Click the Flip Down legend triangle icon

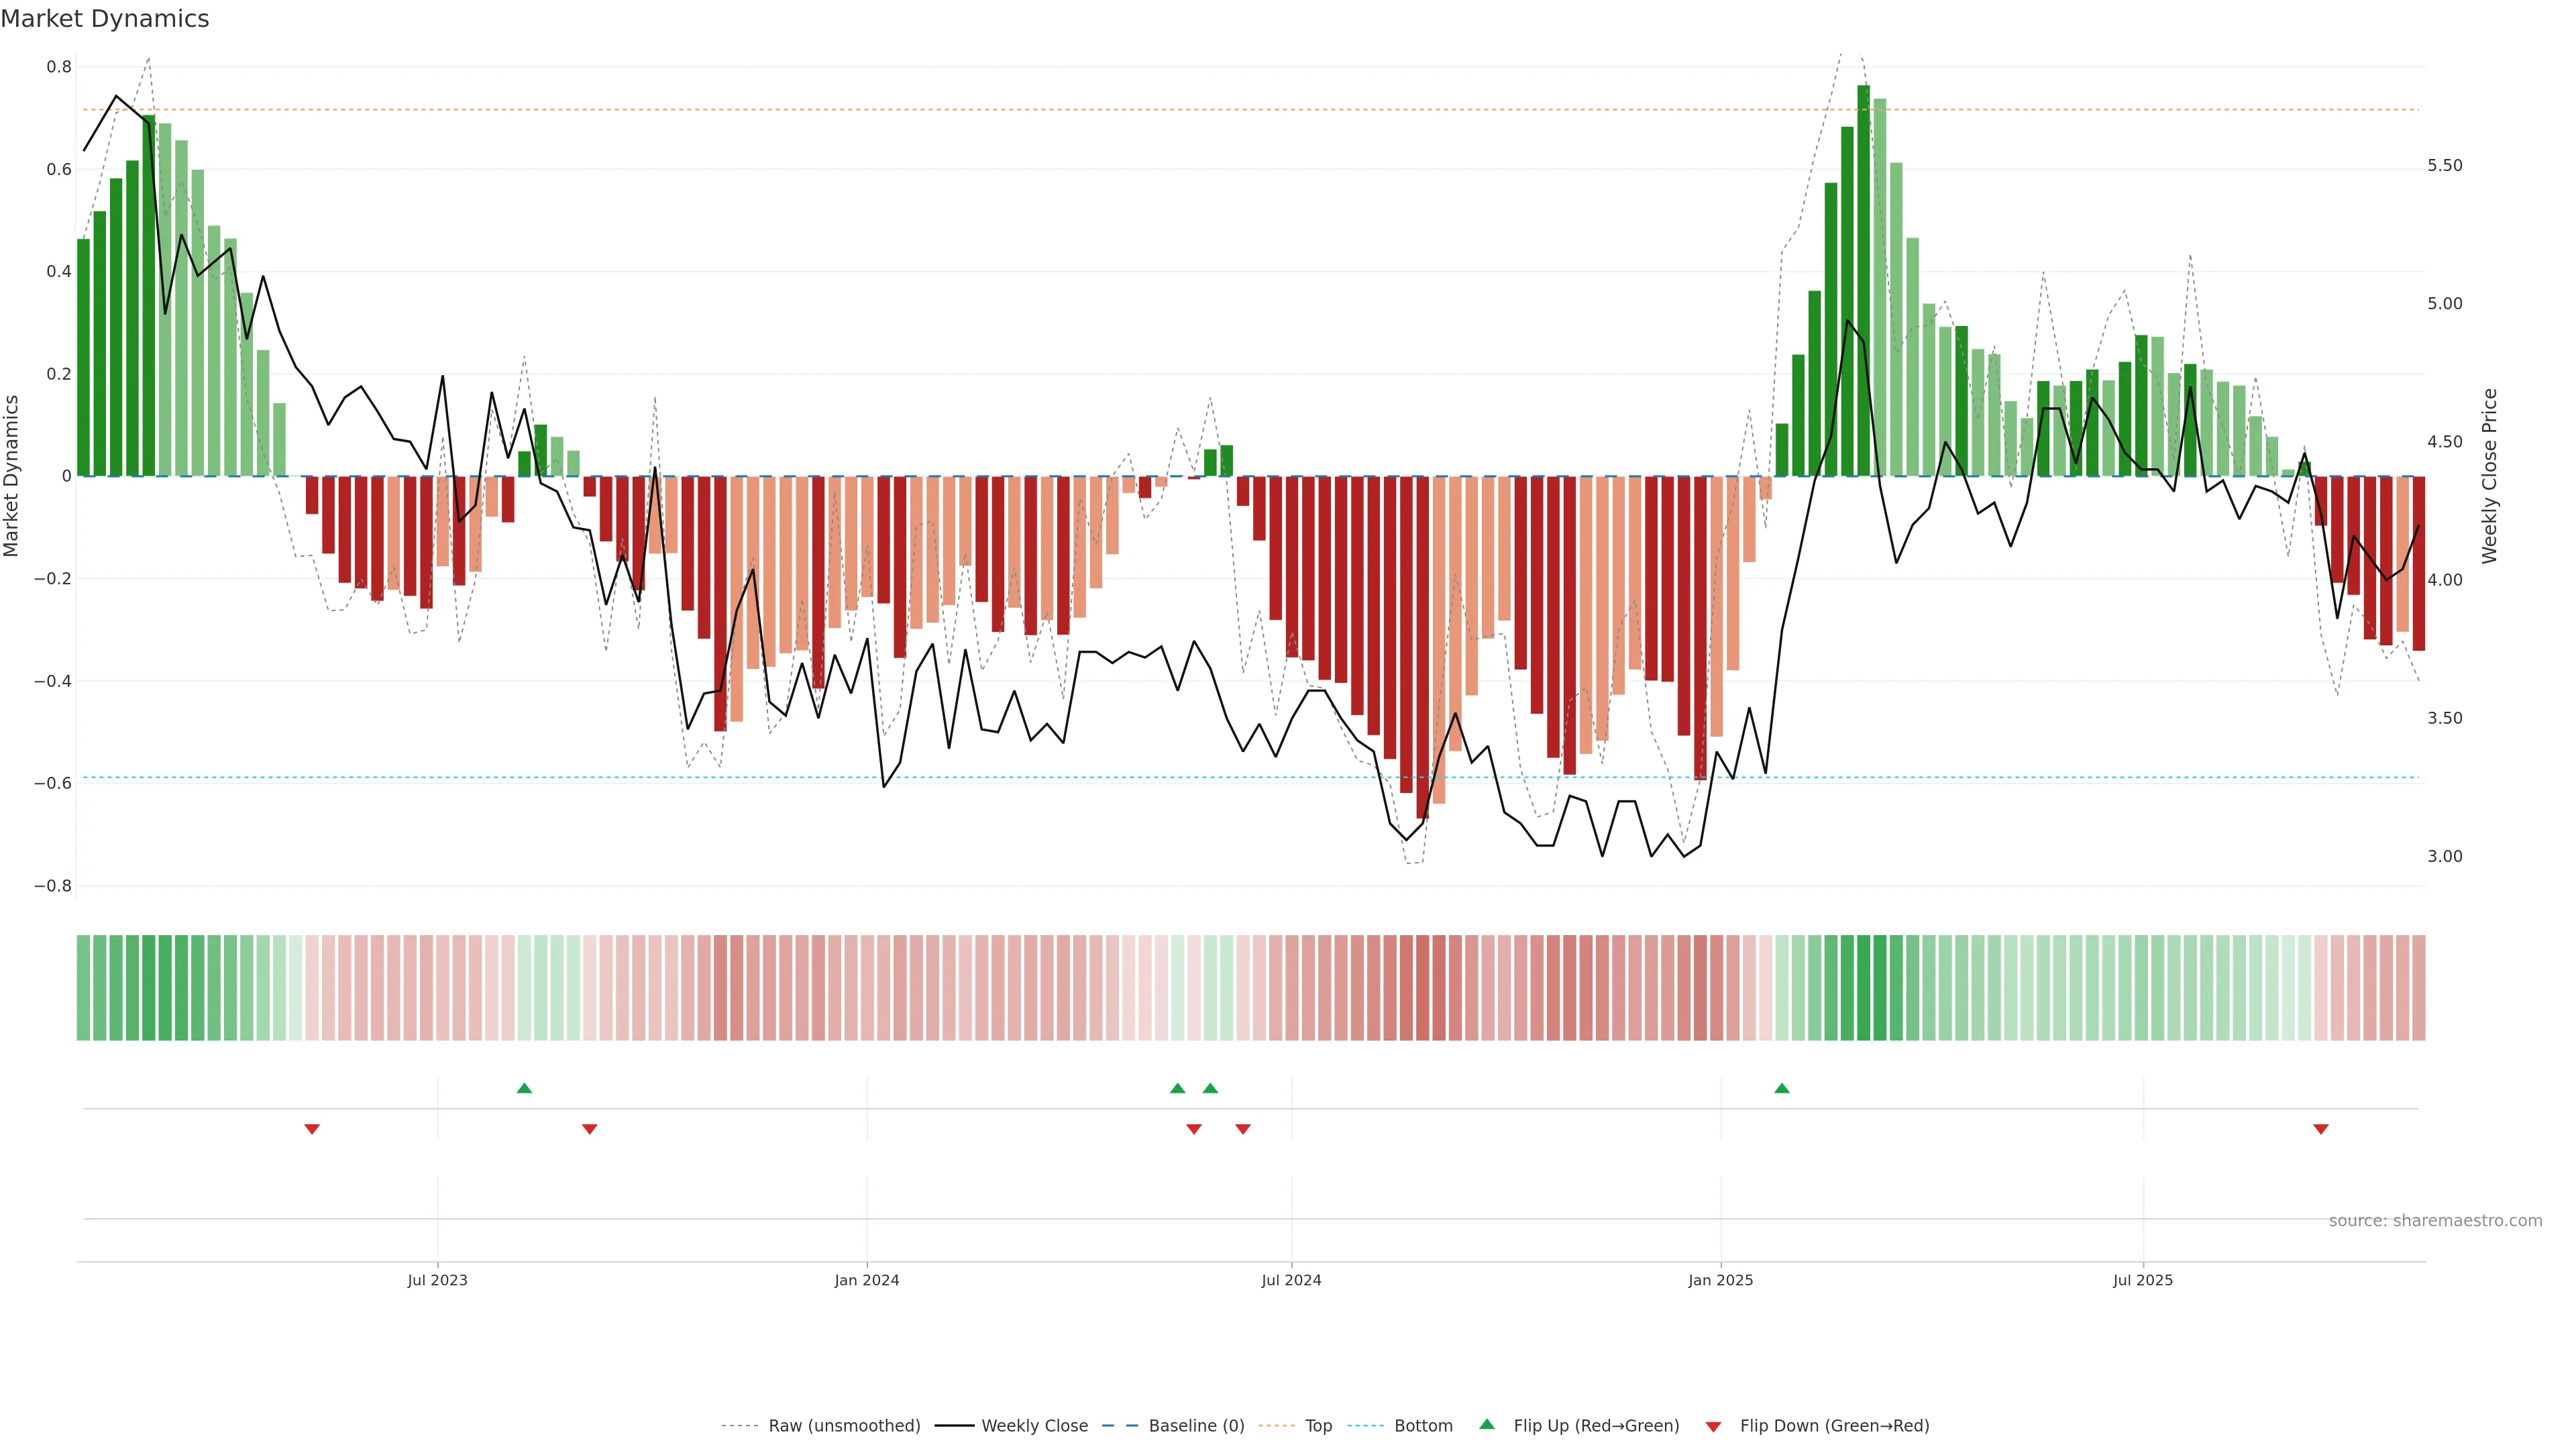point(1713,1426)
